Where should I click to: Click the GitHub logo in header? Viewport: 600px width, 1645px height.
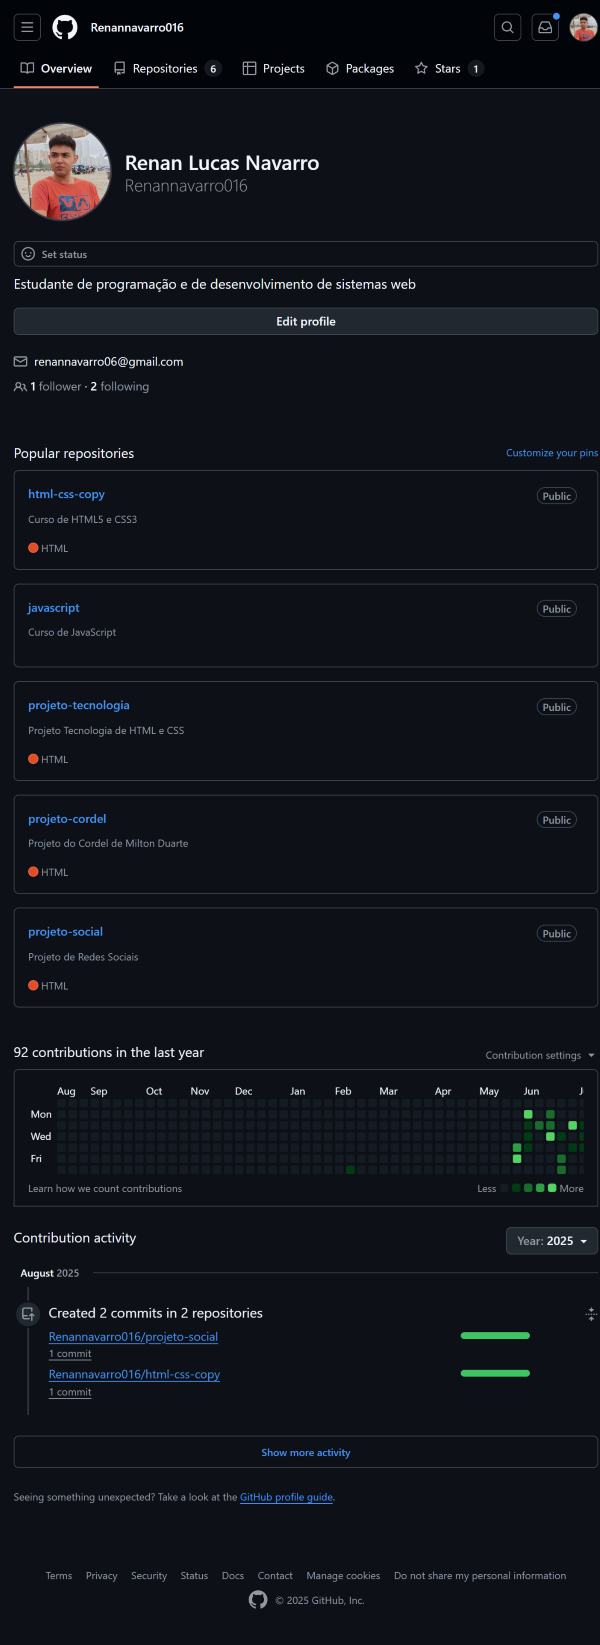65,27
